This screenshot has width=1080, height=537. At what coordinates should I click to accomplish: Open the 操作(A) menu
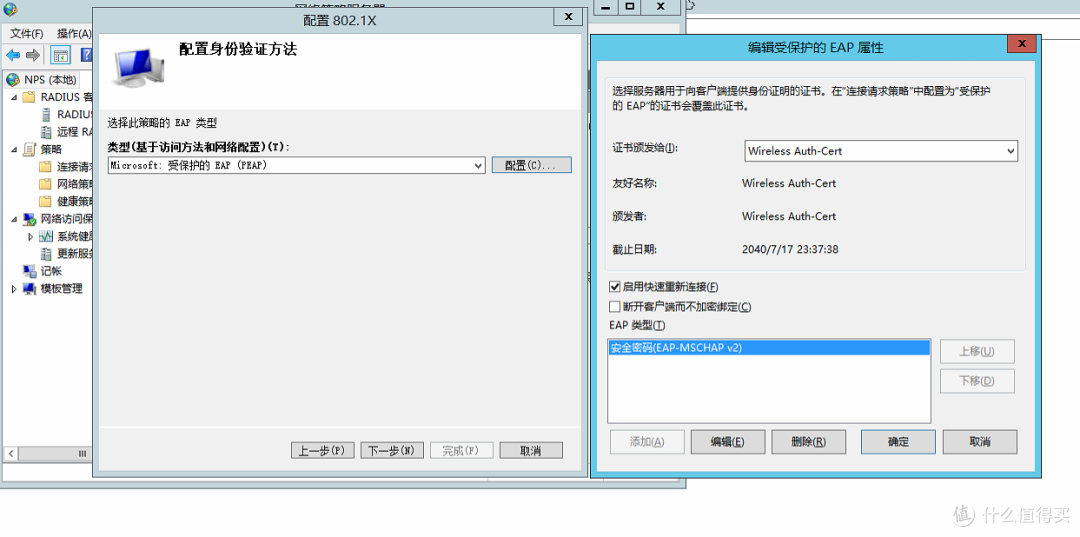pos(73,33)
